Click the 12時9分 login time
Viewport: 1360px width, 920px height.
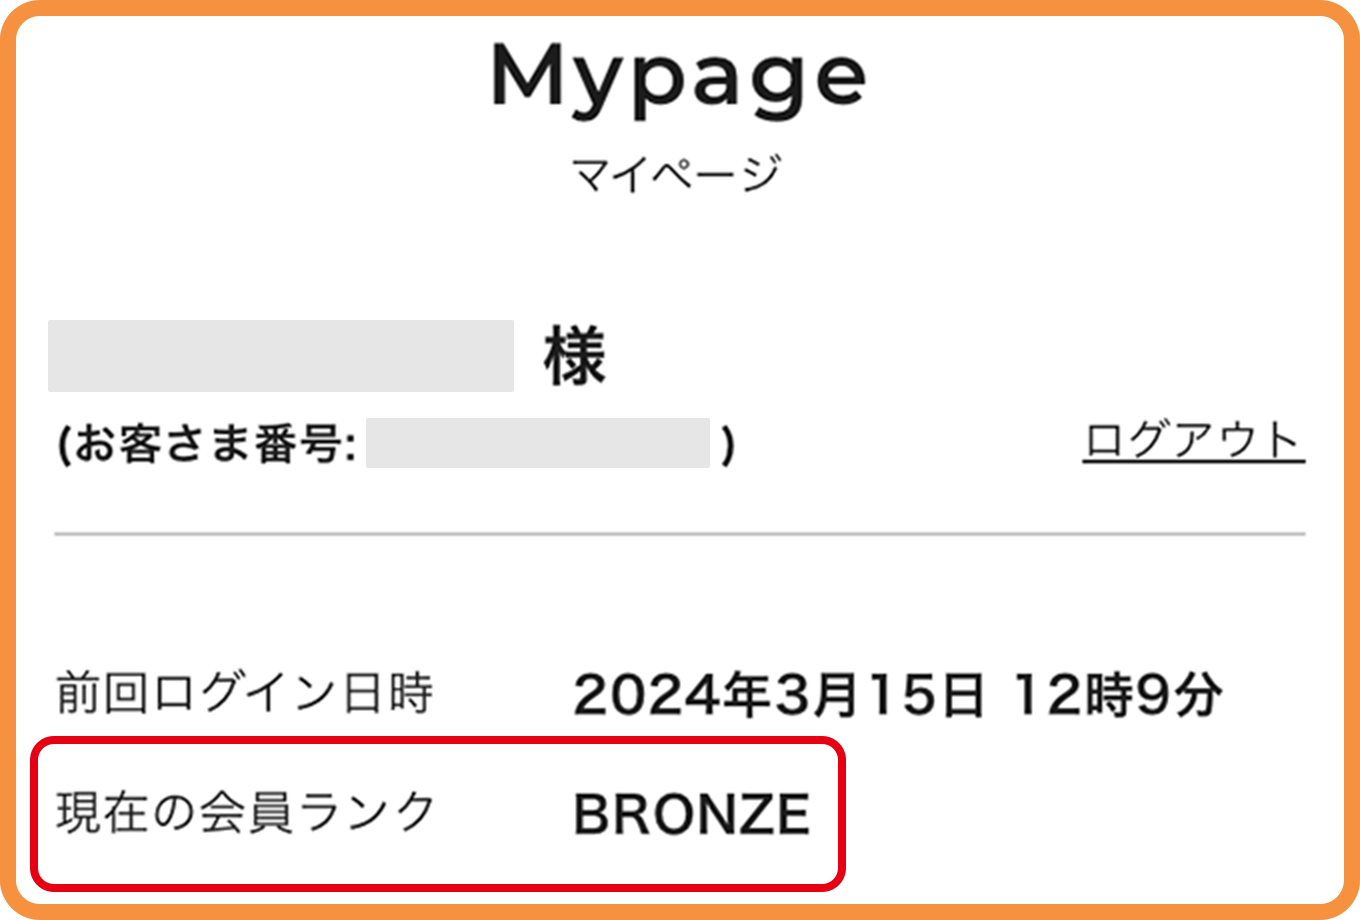click(1117, 694)
